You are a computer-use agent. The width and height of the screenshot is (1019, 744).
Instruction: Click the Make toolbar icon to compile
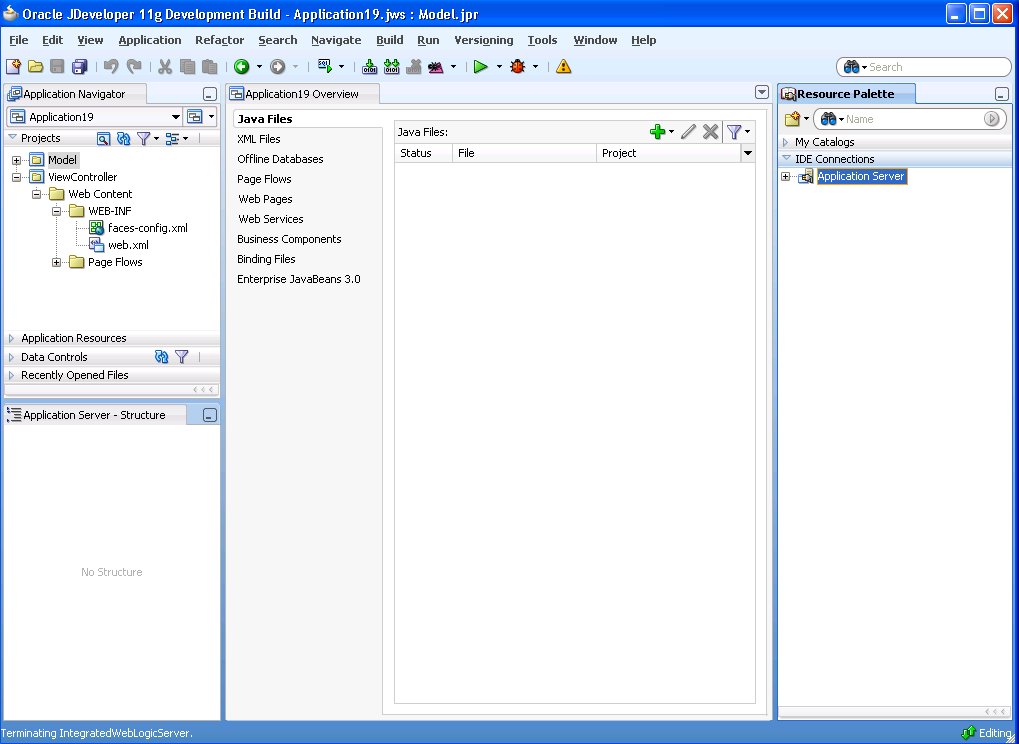368,67
